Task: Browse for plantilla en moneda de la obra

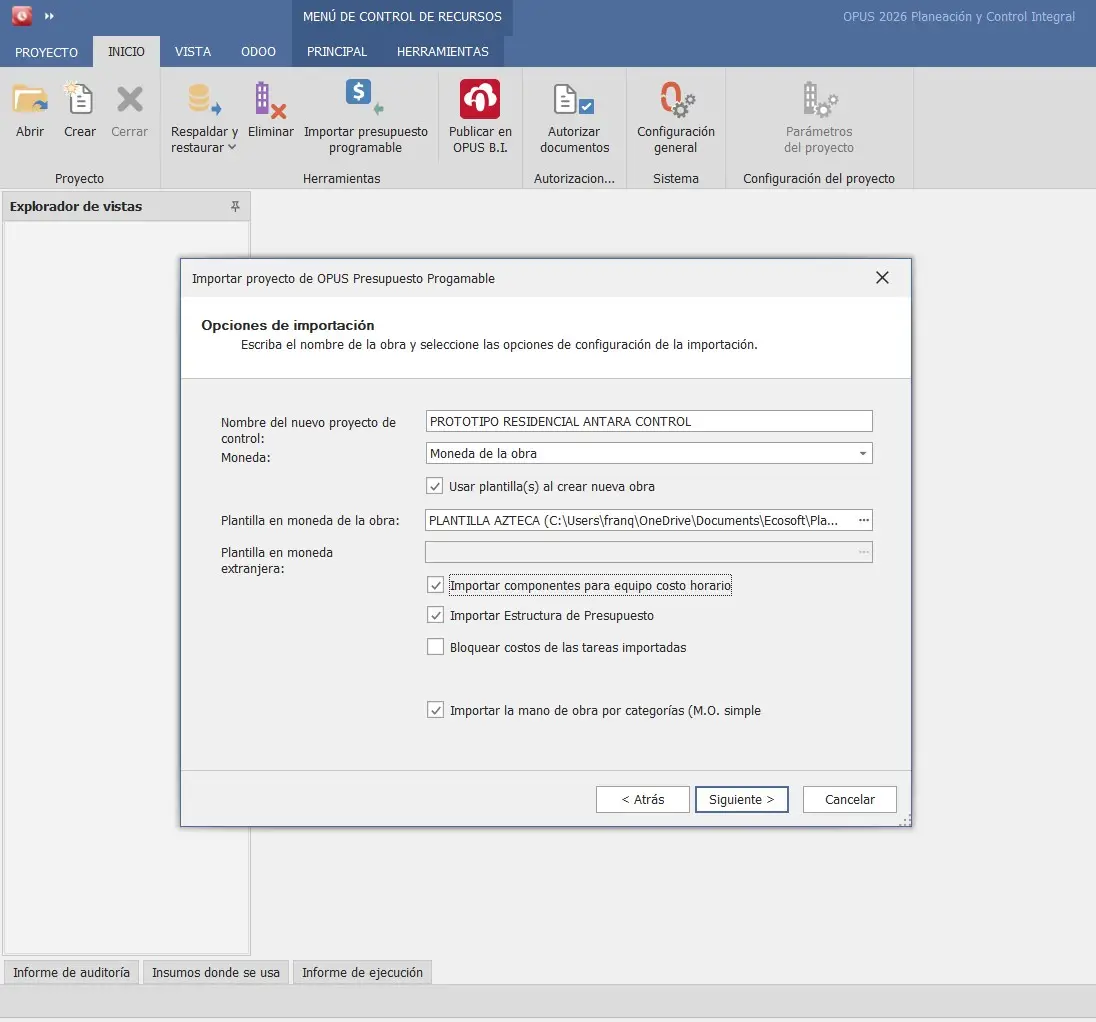Action: 863,520
